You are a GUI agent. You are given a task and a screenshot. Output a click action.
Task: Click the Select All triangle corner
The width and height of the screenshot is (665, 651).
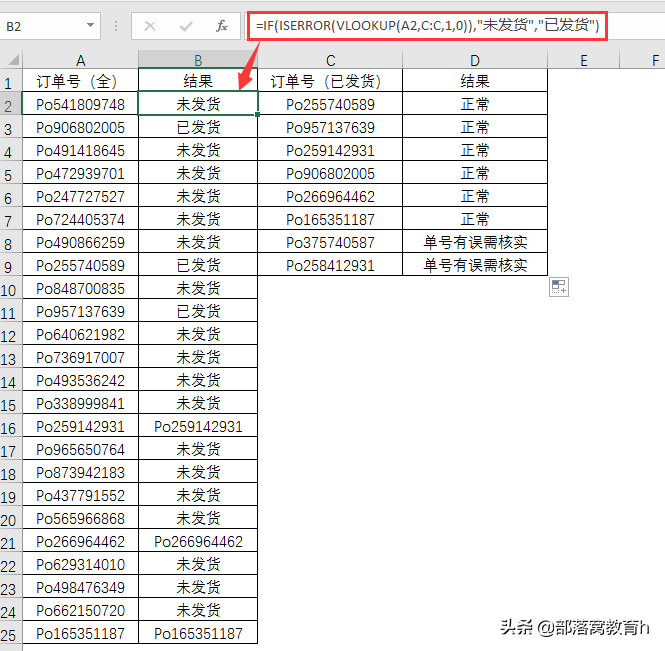14,60
